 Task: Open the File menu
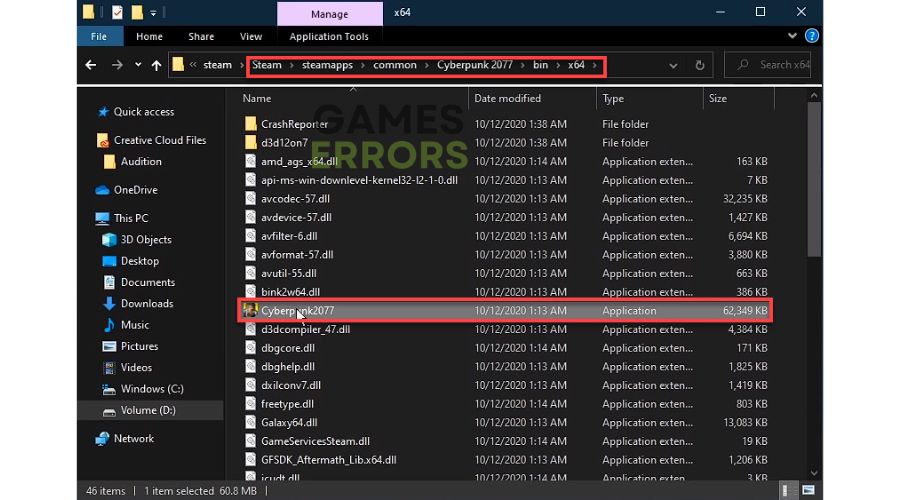pyautogui.click(x=99, y=36)
